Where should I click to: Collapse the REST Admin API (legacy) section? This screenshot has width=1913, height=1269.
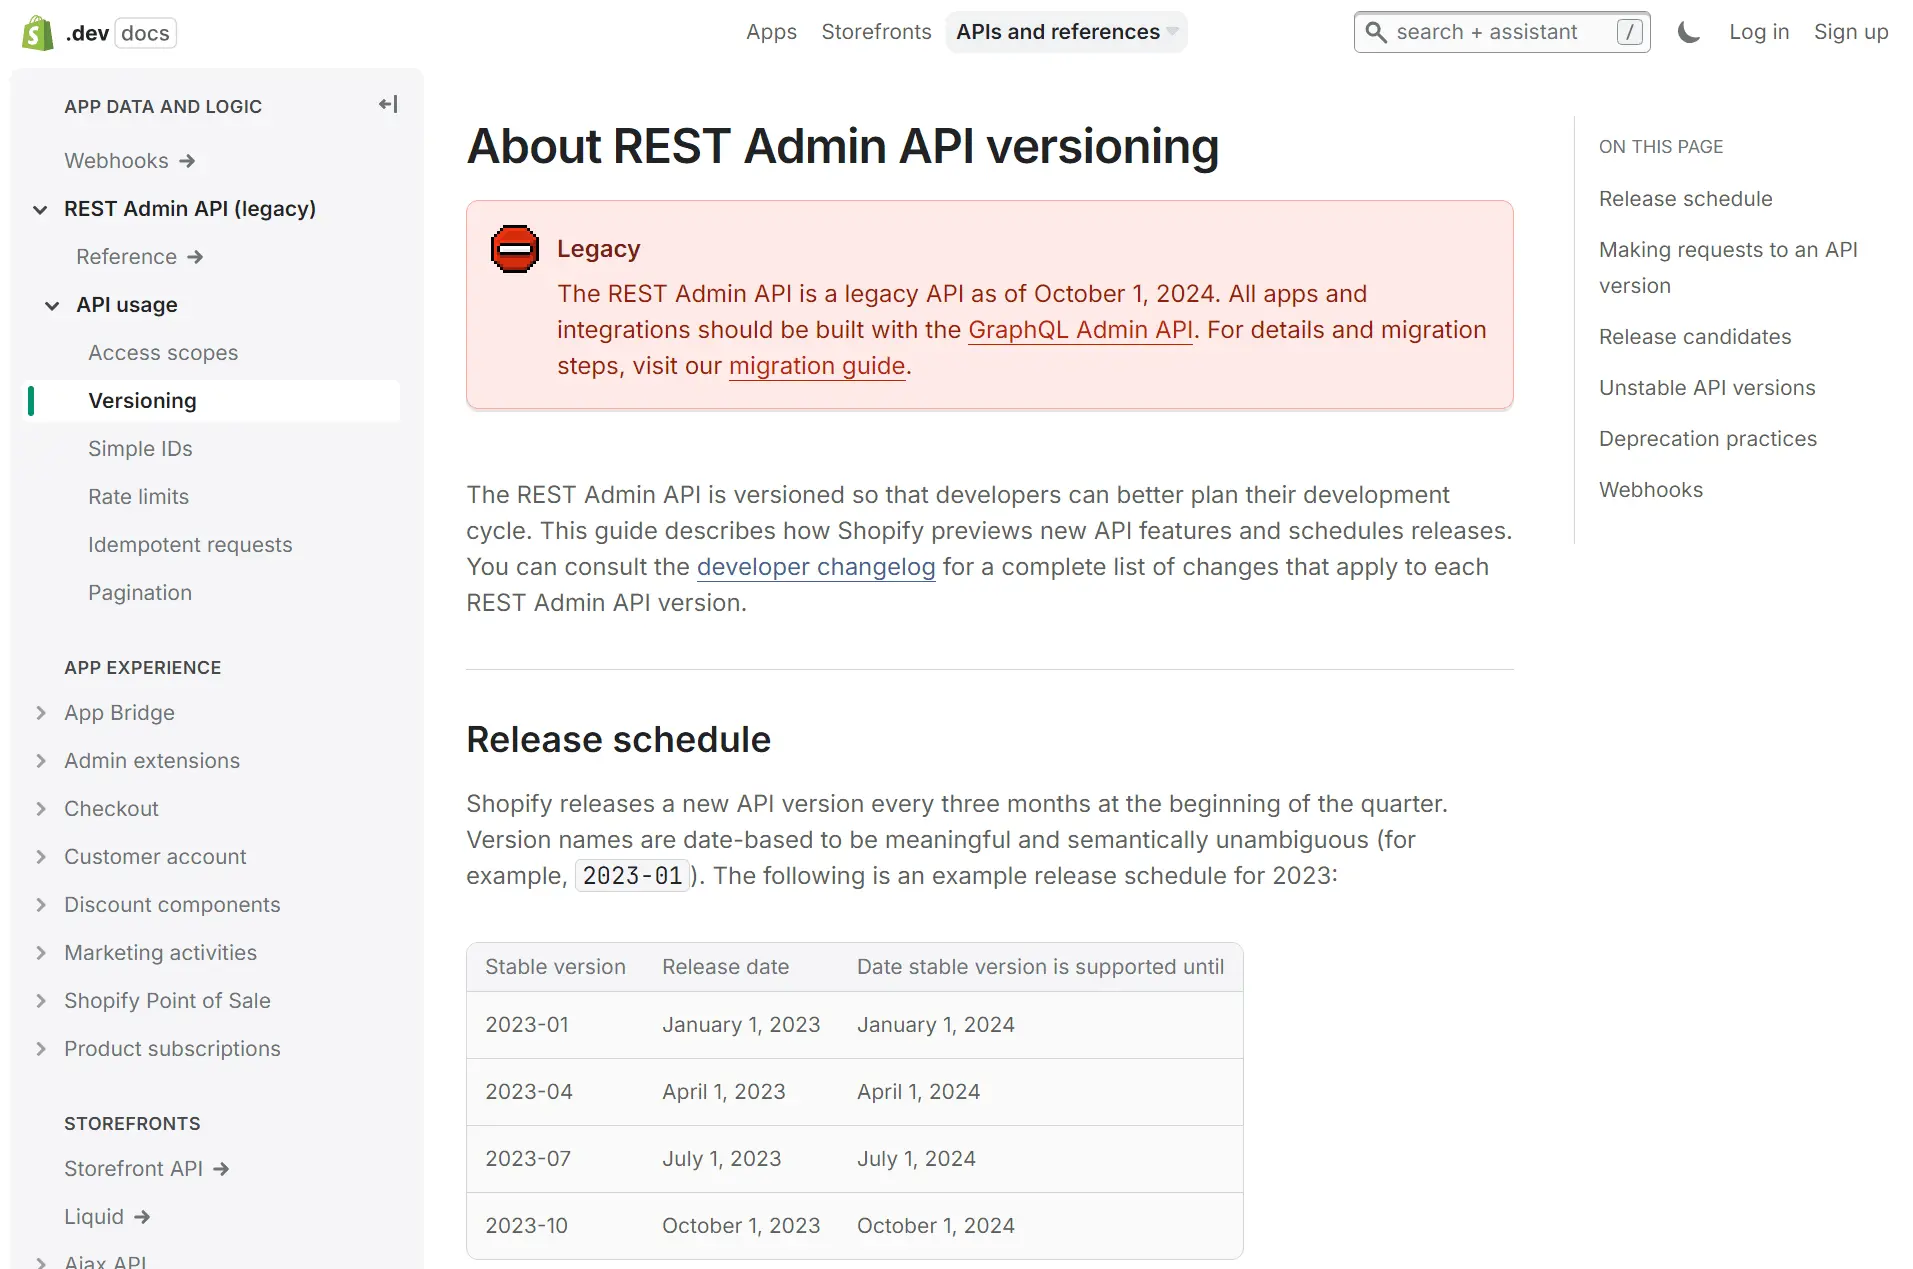[x=40, y=209]
